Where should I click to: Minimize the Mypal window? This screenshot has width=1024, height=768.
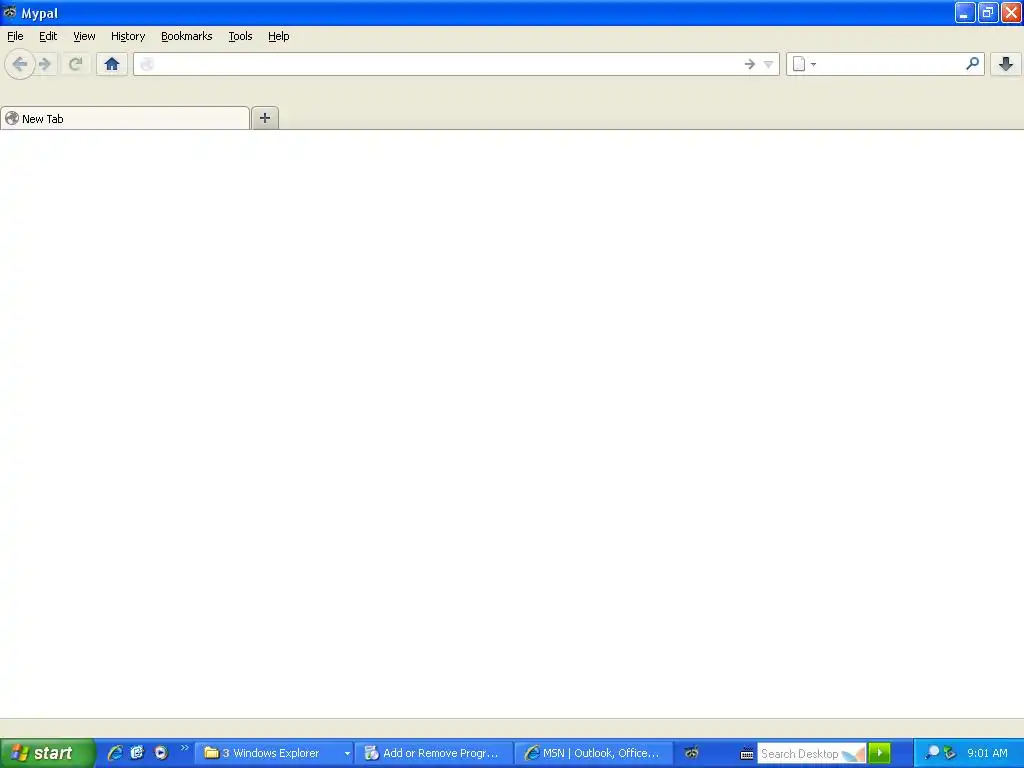click(x=965, y=12)
